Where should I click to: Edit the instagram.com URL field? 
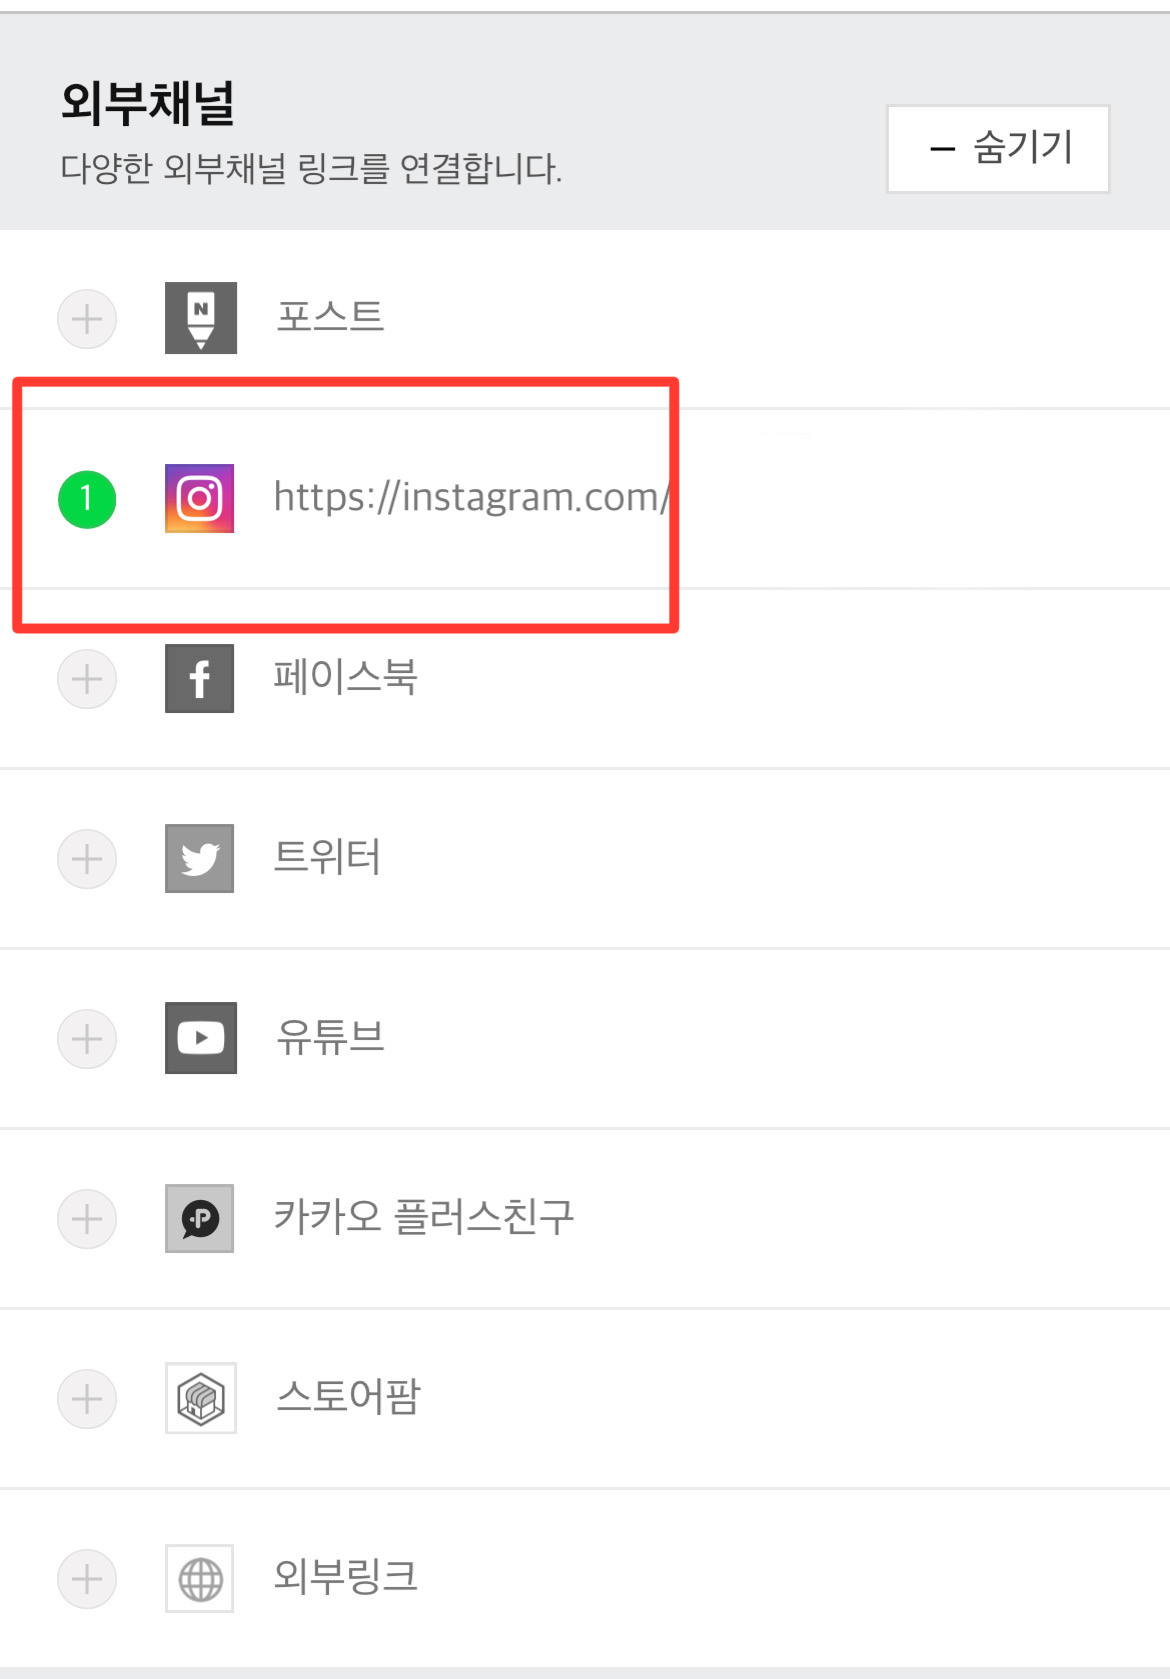(x=471, y=497)
